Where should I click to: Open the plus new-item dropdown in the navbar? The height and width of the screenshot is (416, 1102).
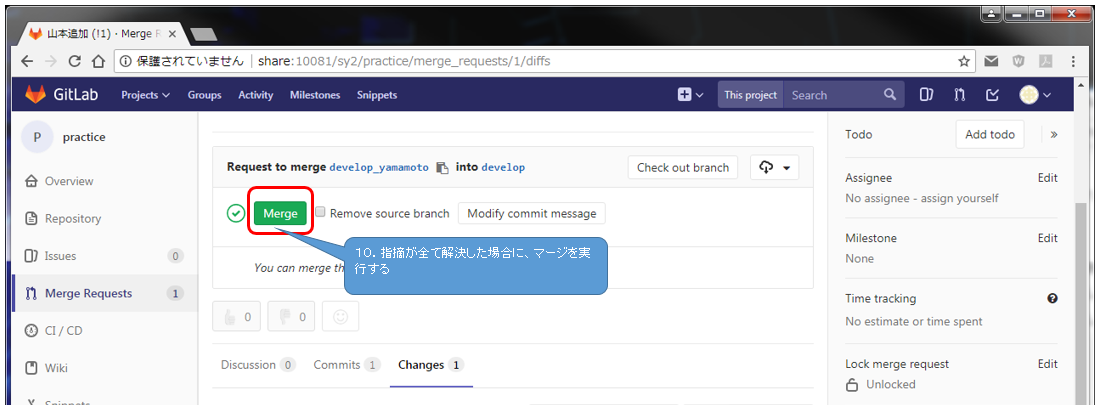pyautogui.click(x=690, y=95)
